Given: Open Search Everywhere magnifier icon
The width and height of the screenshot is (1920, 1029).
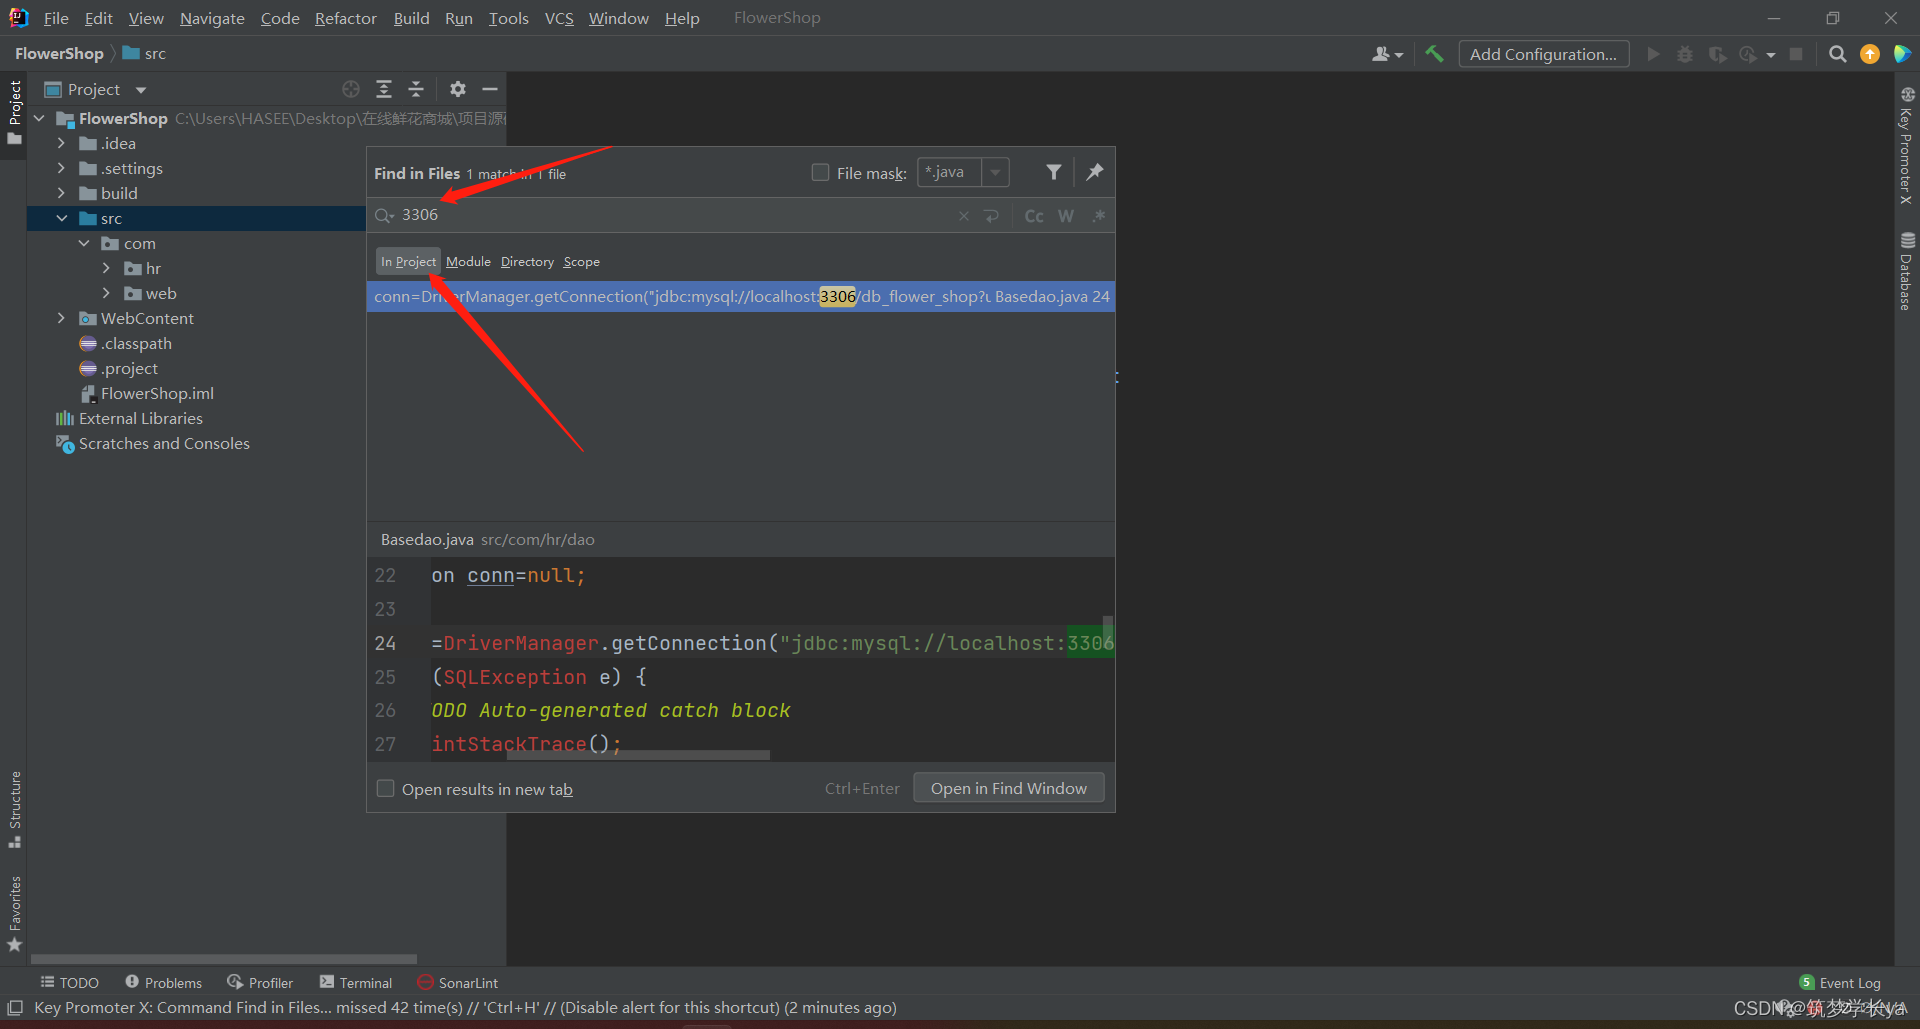Looking at the screenshot, I should tap(1837, 54).
